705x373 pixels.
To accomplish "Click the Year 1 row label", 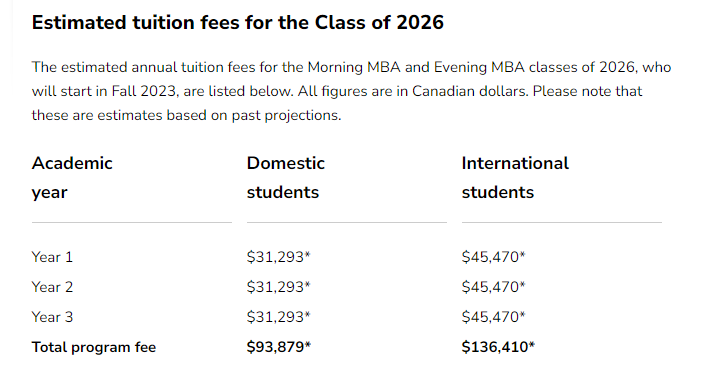I will pos(52,257).
